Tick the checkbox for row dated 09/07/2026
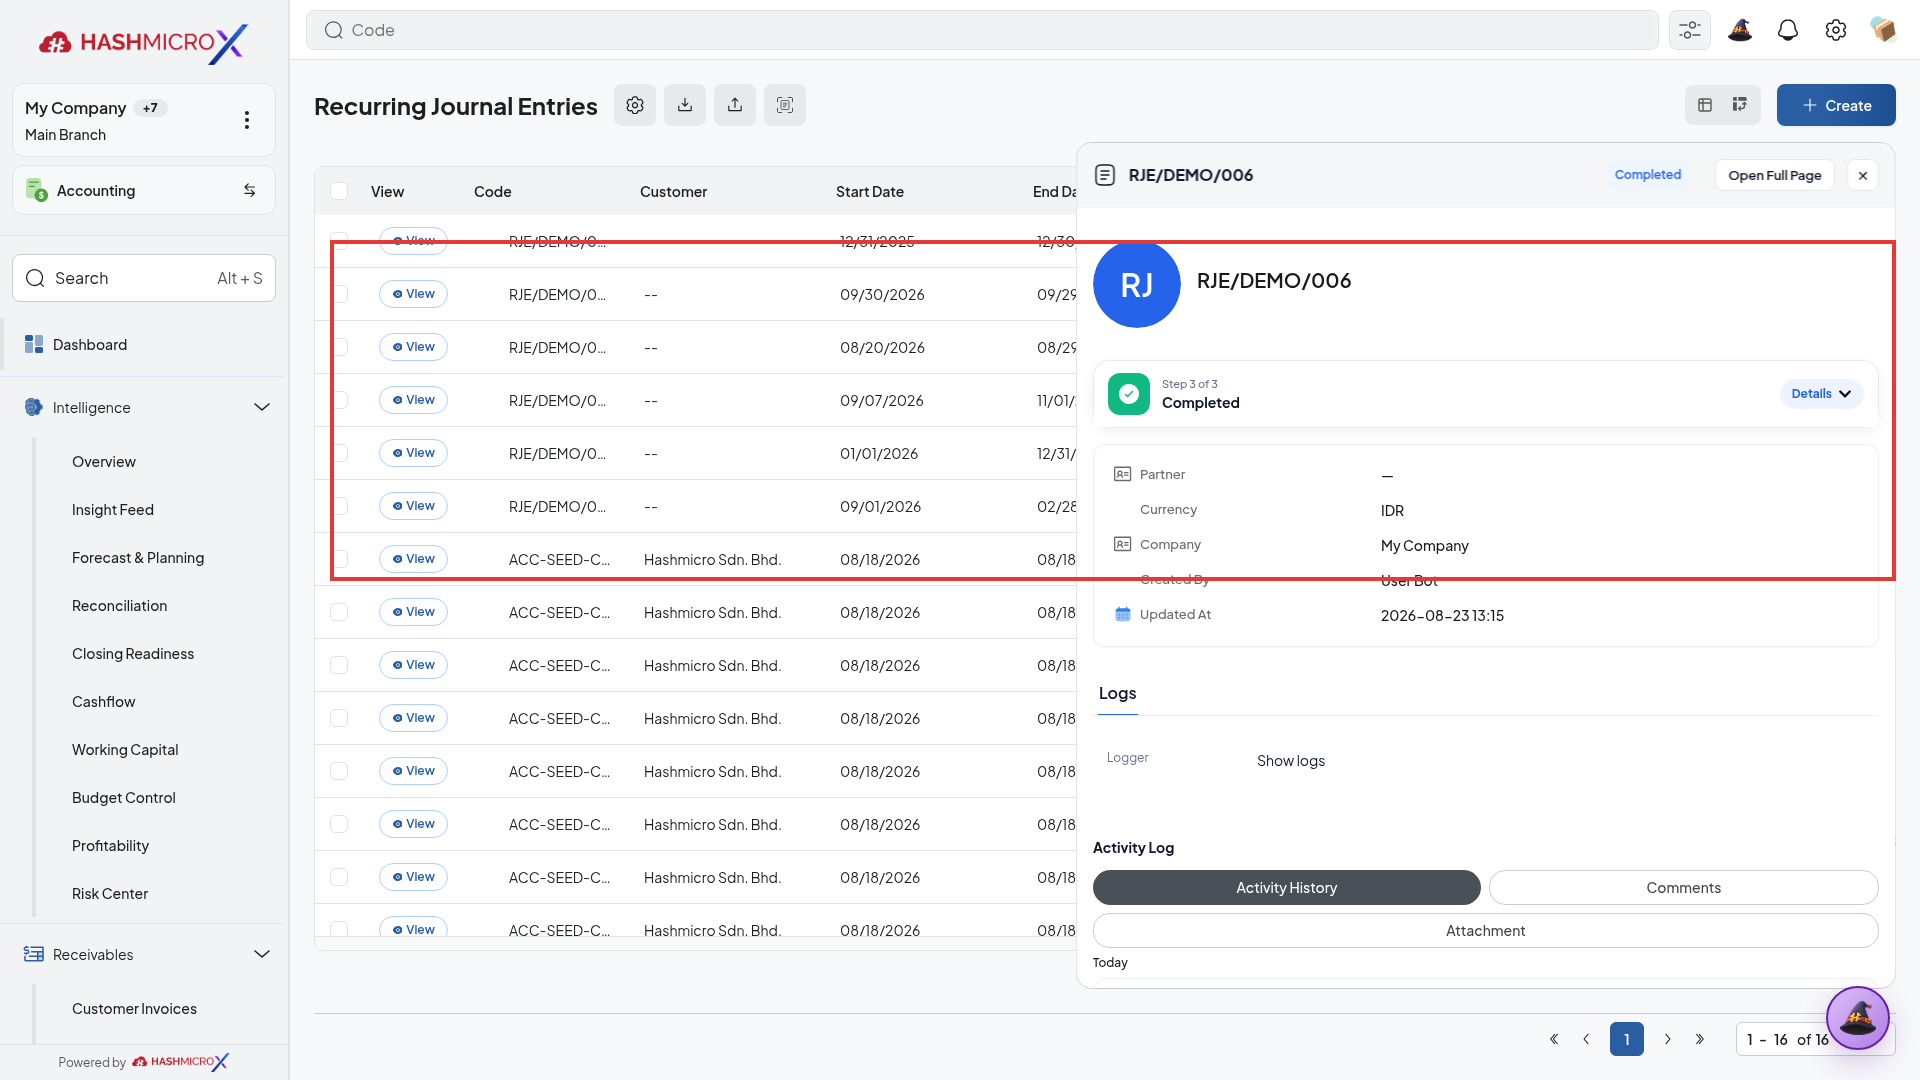This screenshot has width=1920, height=1080. [339, 400]
